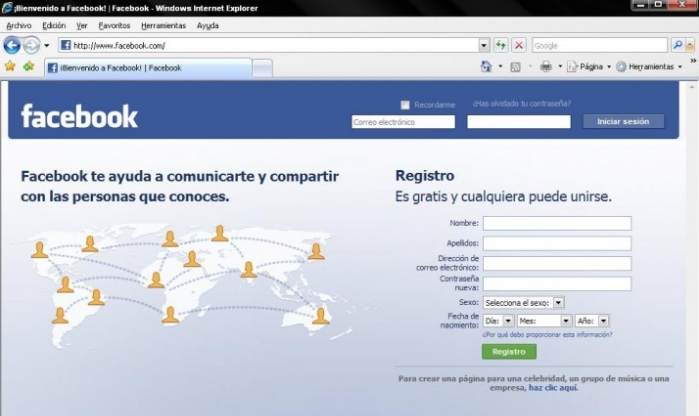The height and width of the screenshot is (416, 699).
Task: Click the green Registro button
Action: 509,352
